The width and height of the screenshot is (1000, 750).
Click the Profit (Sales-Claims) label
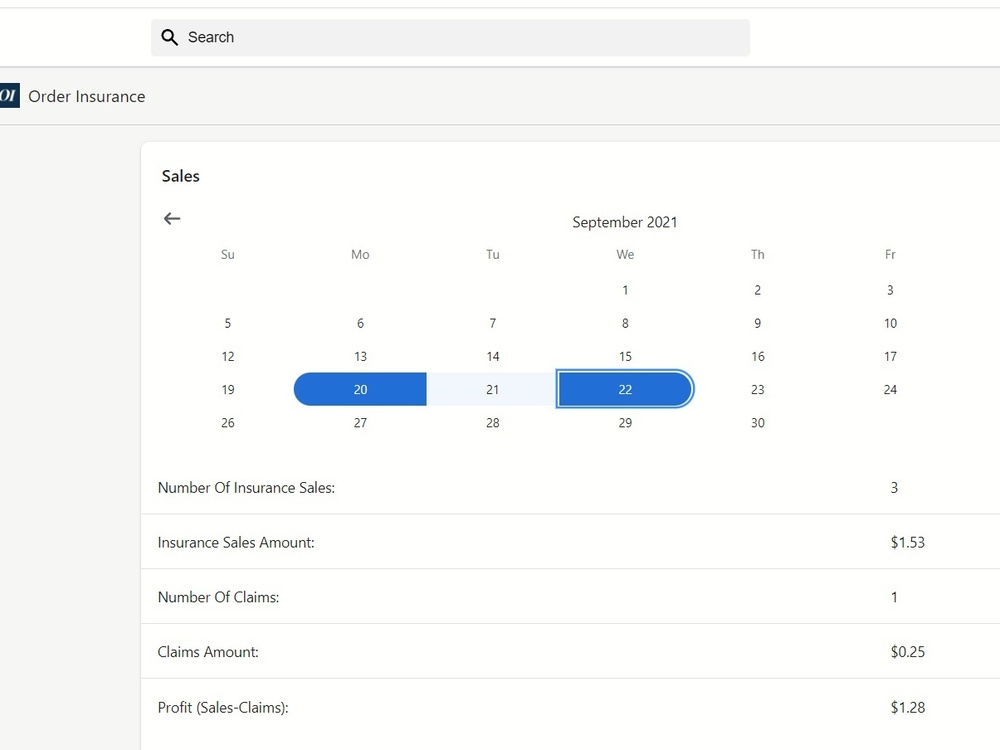click(x=223, y=708)
